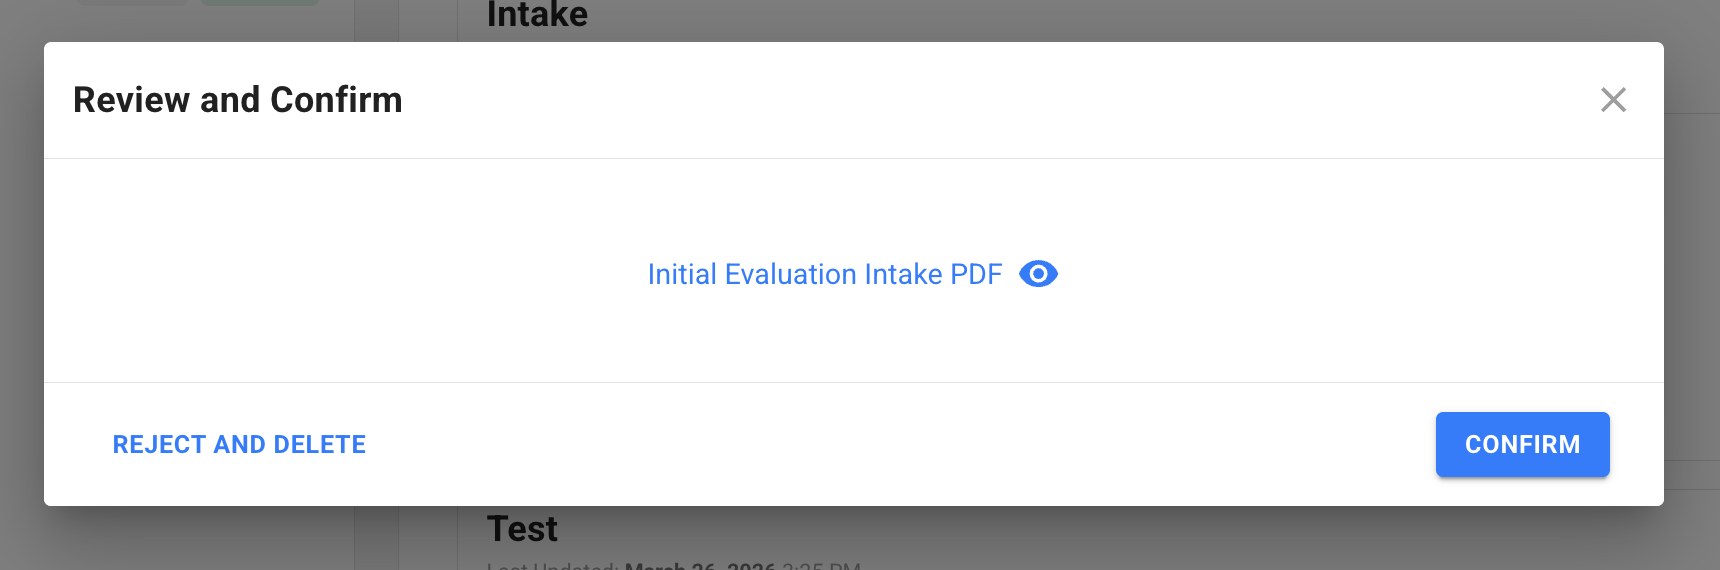Click the dimmed gray button at top left
The width and height of the screenshot is (1720, 570).
click(132, 3)
